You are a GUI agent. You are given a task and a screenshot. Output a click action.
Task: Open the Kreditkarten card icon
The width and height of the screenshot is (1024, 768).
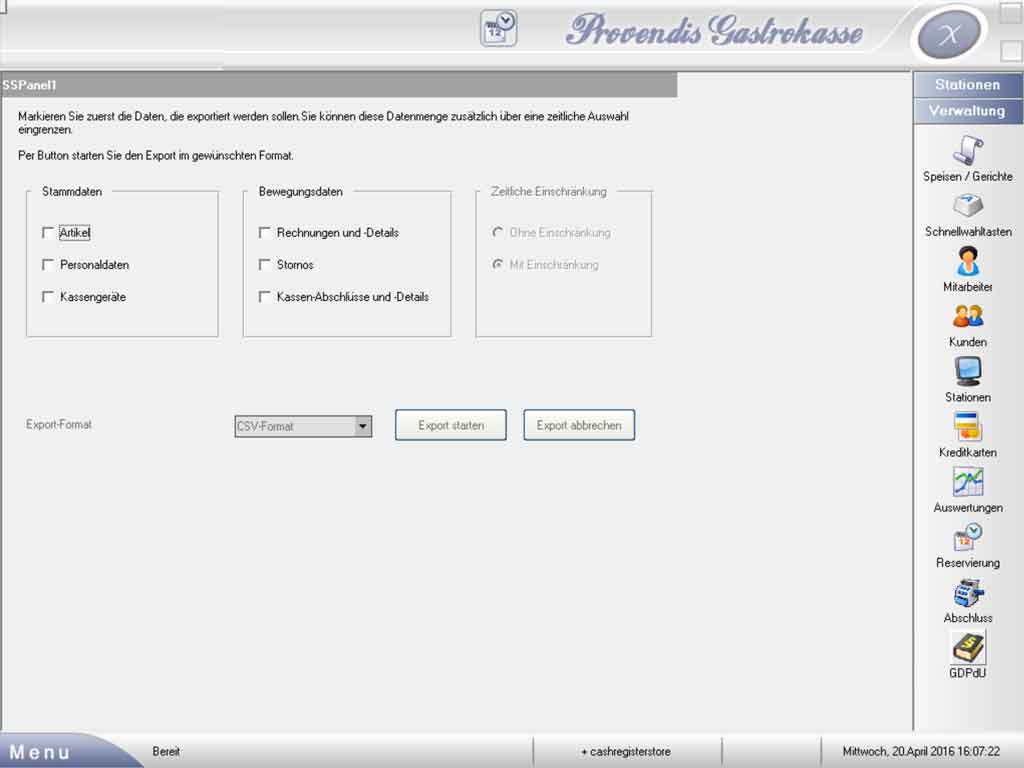click(x=968, y=427)
